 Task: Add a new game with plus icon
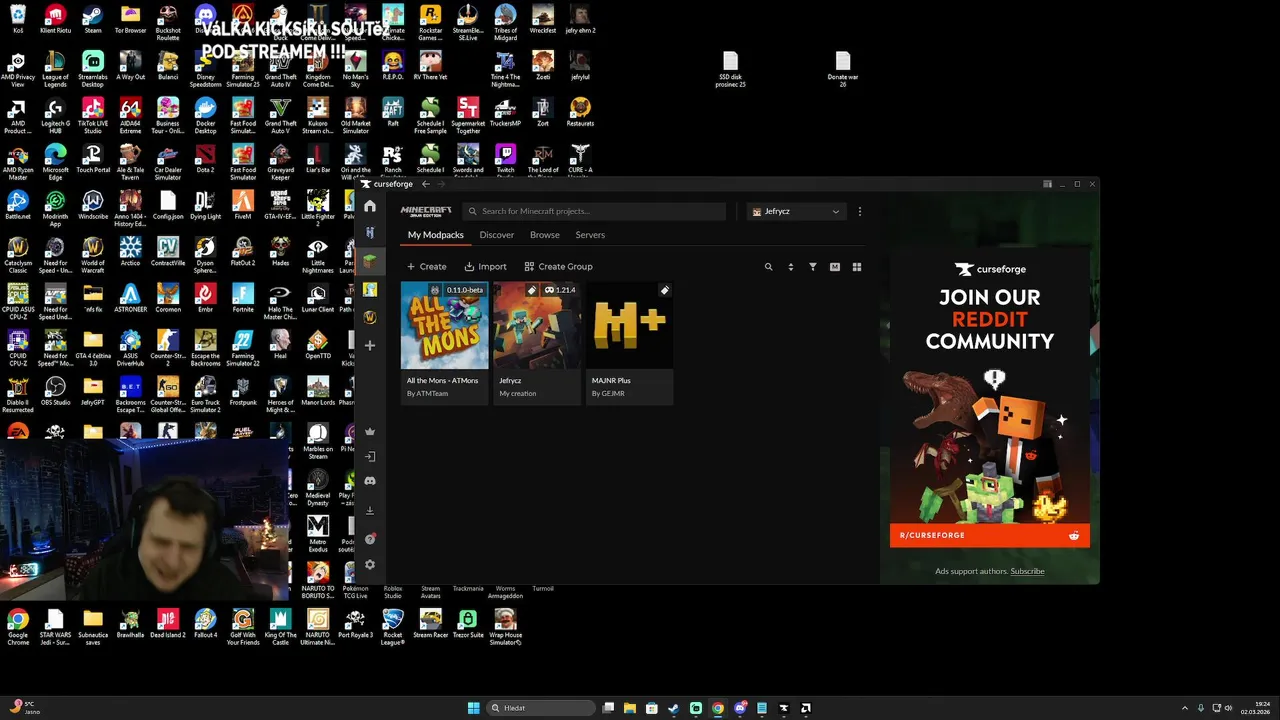click(370, 346)
